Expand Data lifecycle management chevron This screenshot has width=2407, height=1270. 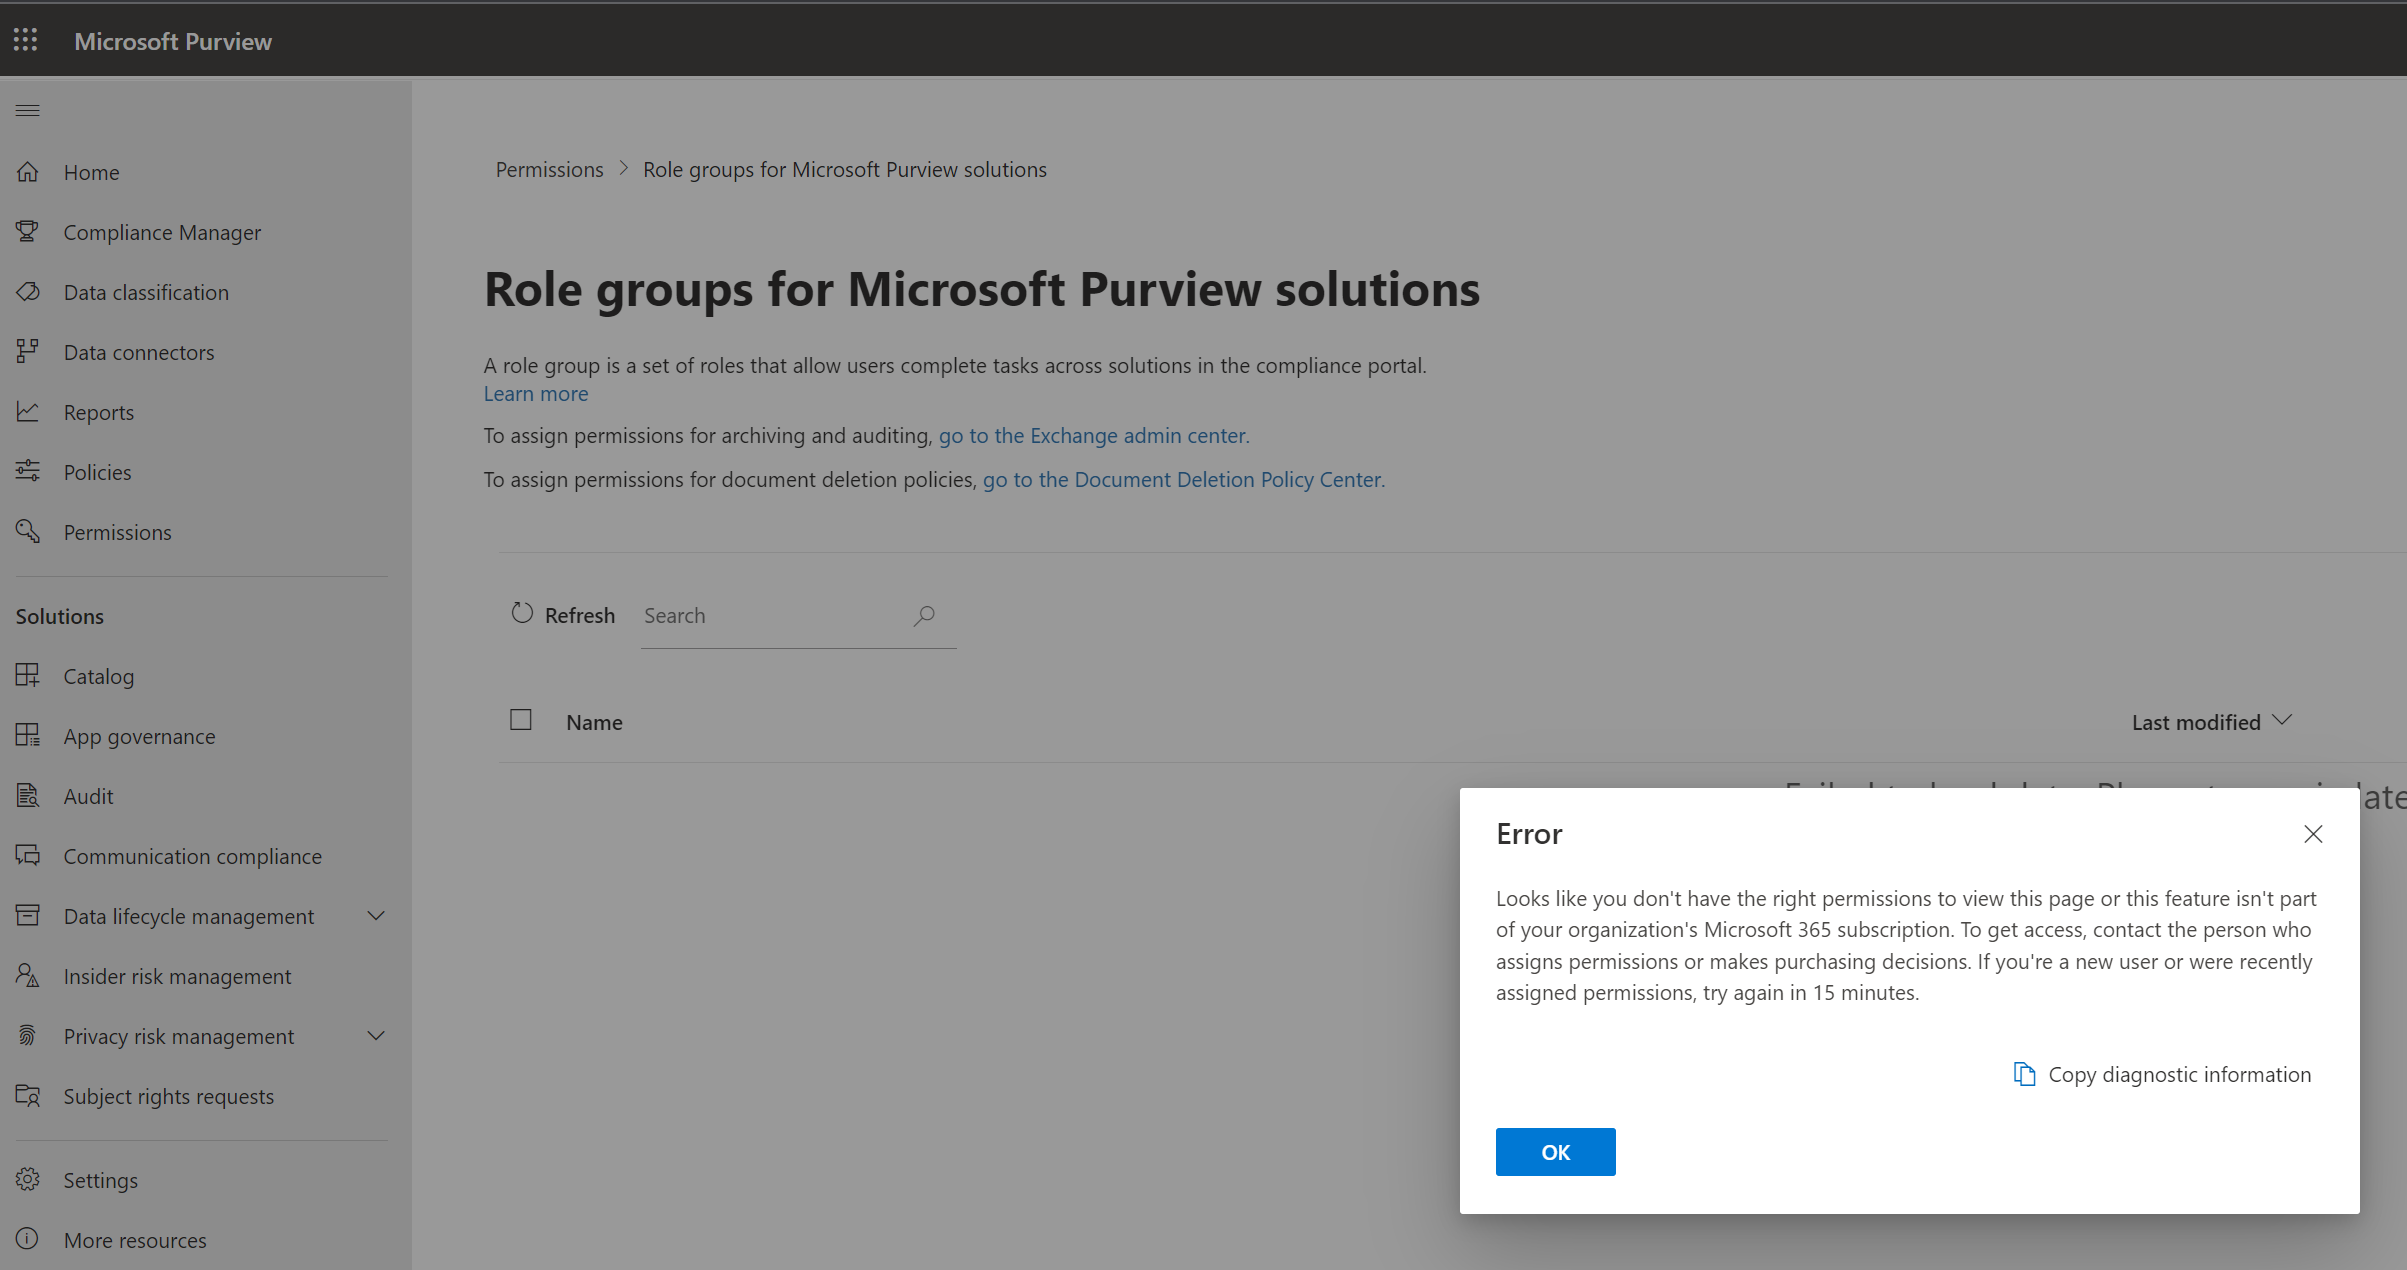(x=376, y=916)
